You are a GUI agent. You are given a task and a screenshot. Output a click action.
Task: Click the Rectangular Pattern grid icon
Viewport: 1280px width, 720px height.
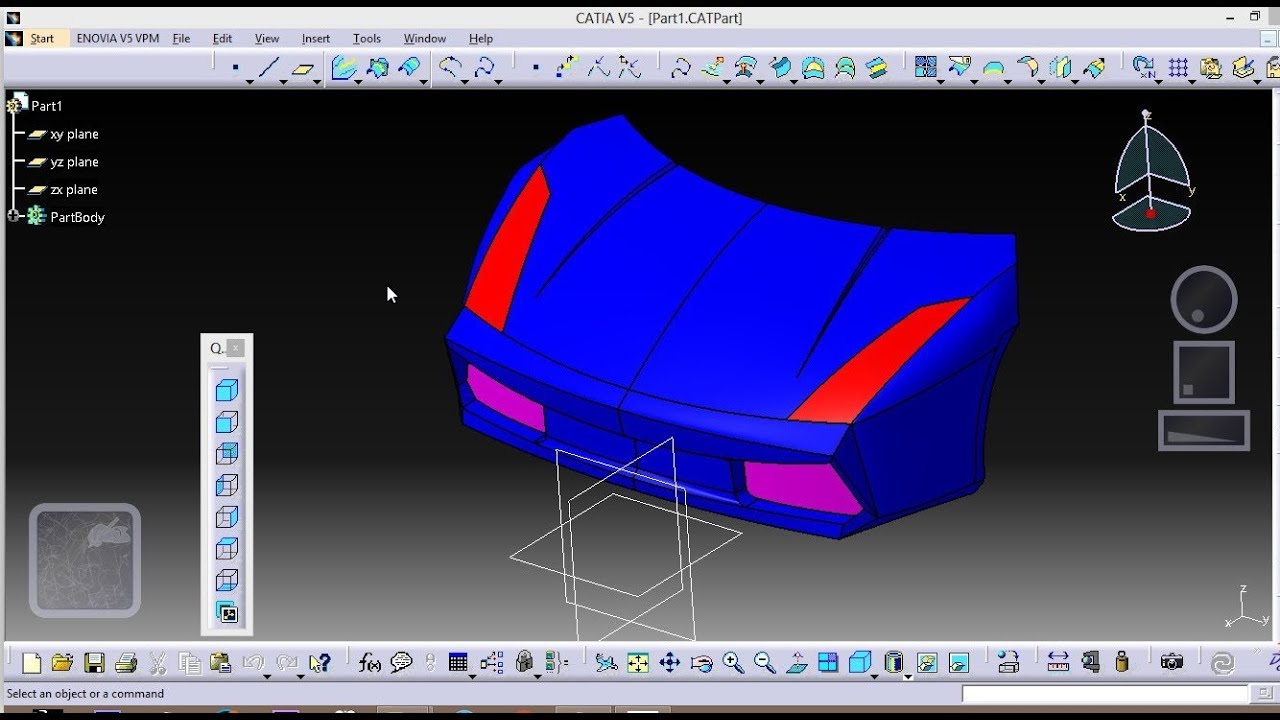click(1178, 68)
